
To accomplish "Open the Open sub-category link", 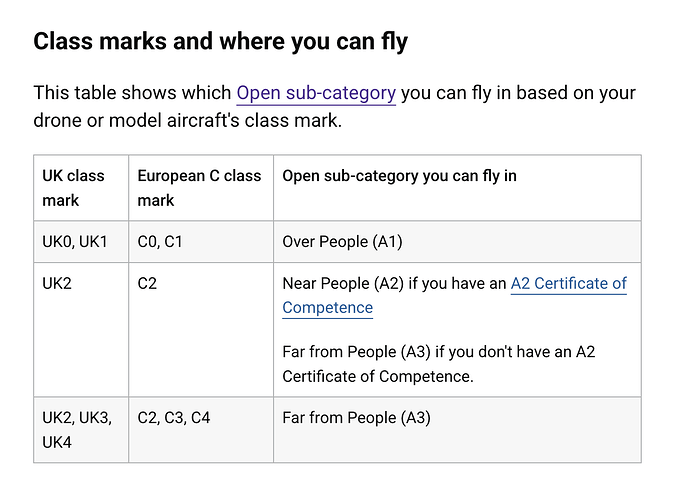I will pos(316,93).
